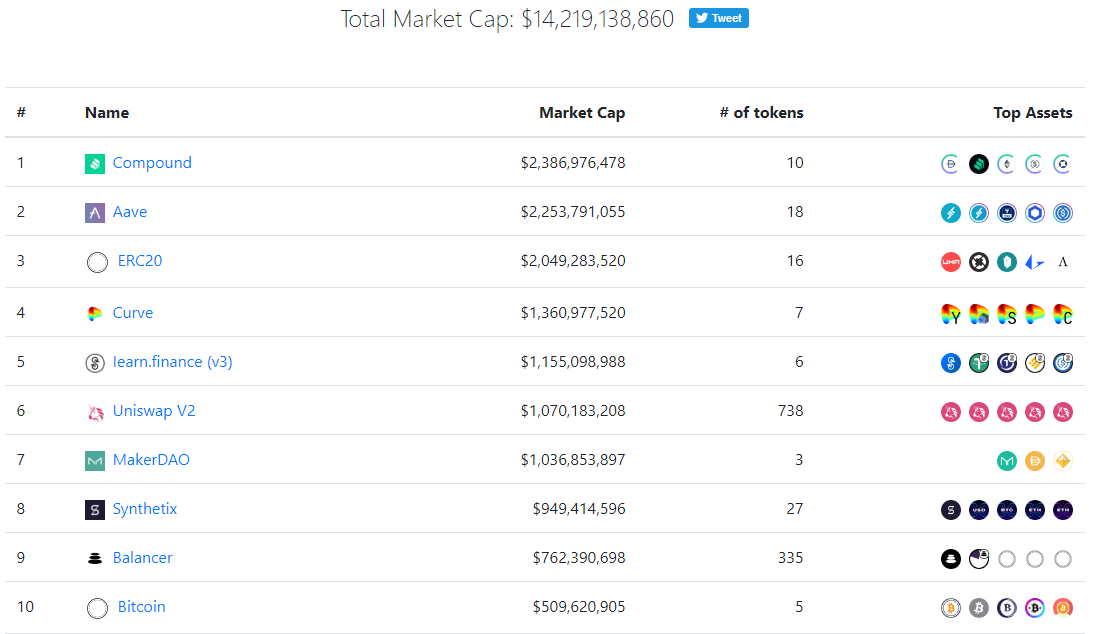Click the black COMP token icon
This screenshot has width=1097, height=634.
click(979, 164)
